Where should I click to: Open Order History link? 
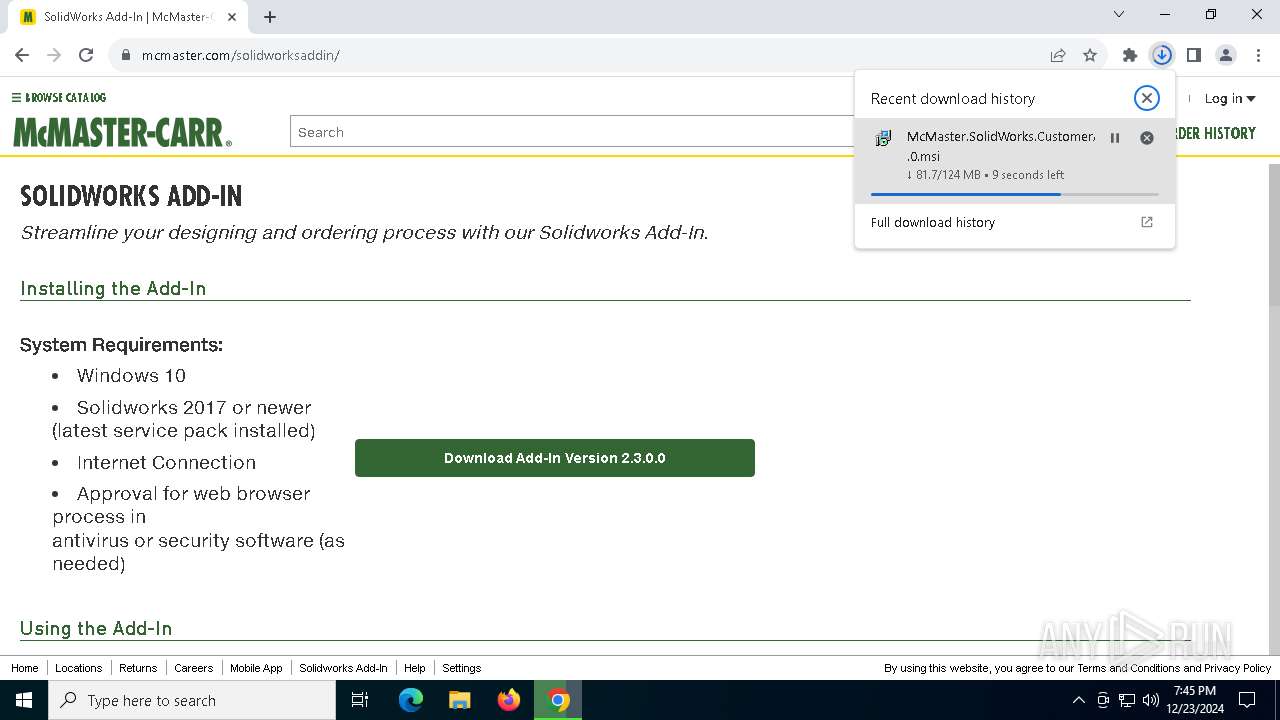coord(1215,133)
